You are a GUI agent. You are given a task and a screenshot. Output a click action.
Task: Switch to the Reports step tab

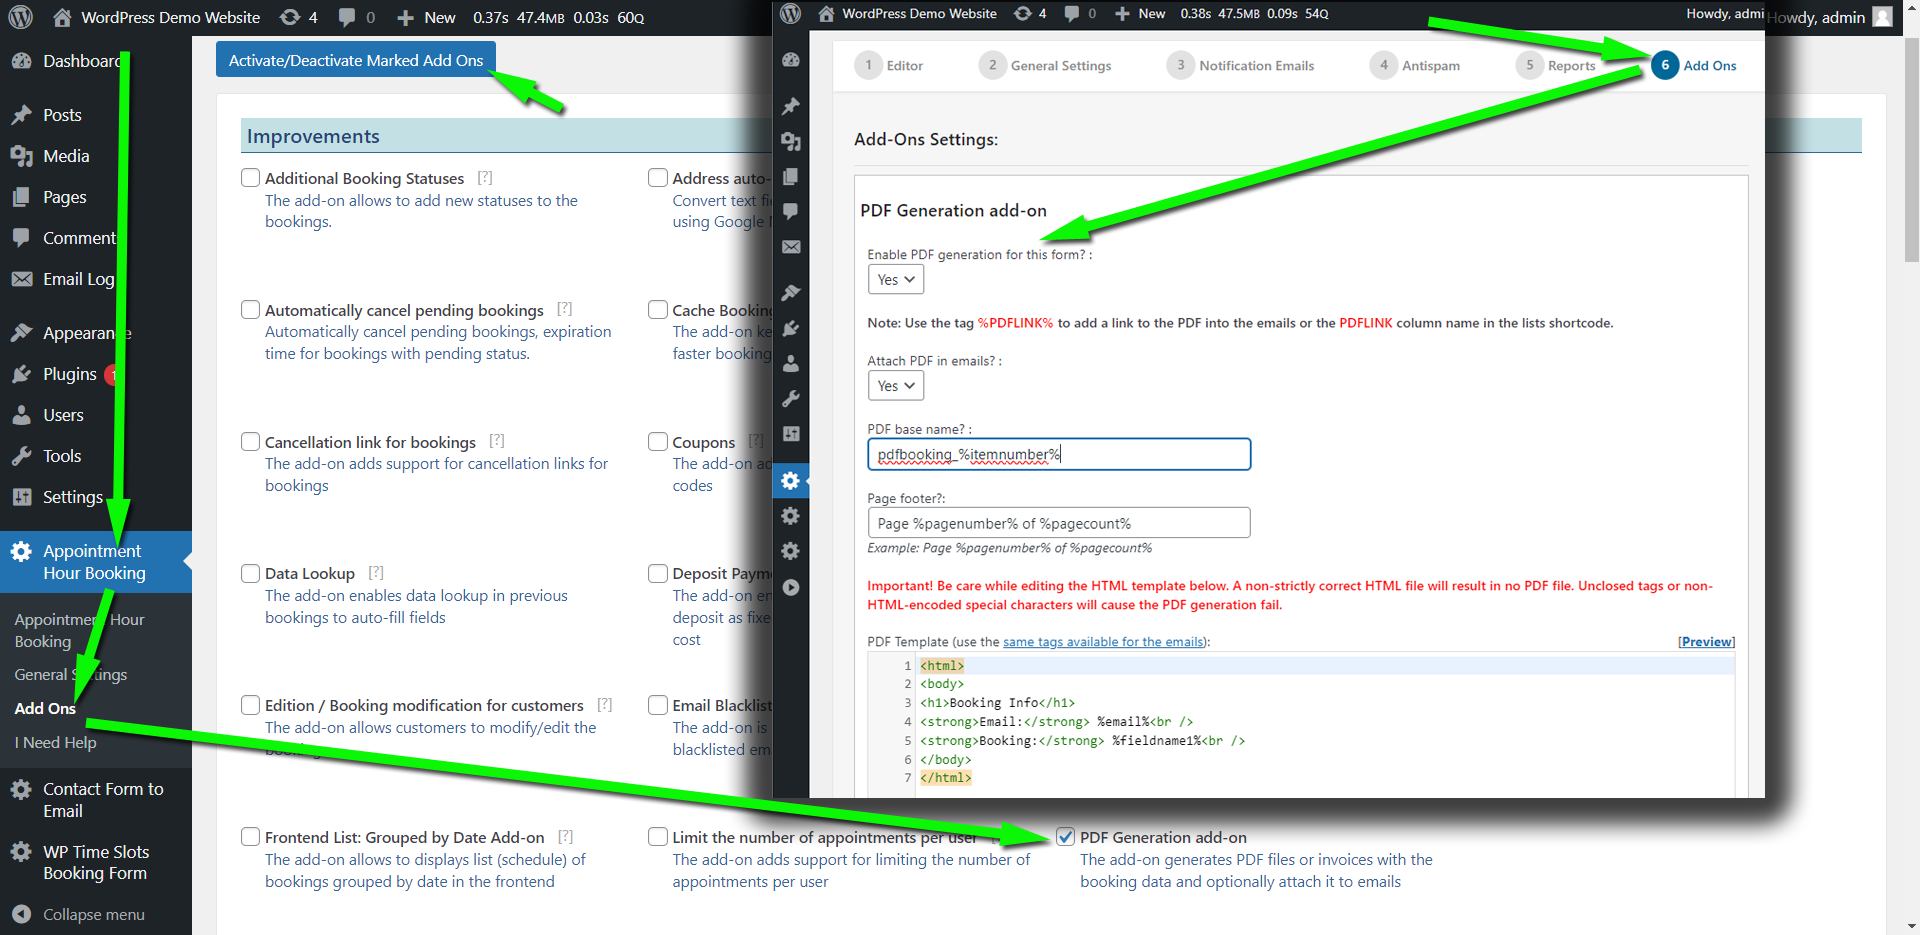pos(1556,65)
